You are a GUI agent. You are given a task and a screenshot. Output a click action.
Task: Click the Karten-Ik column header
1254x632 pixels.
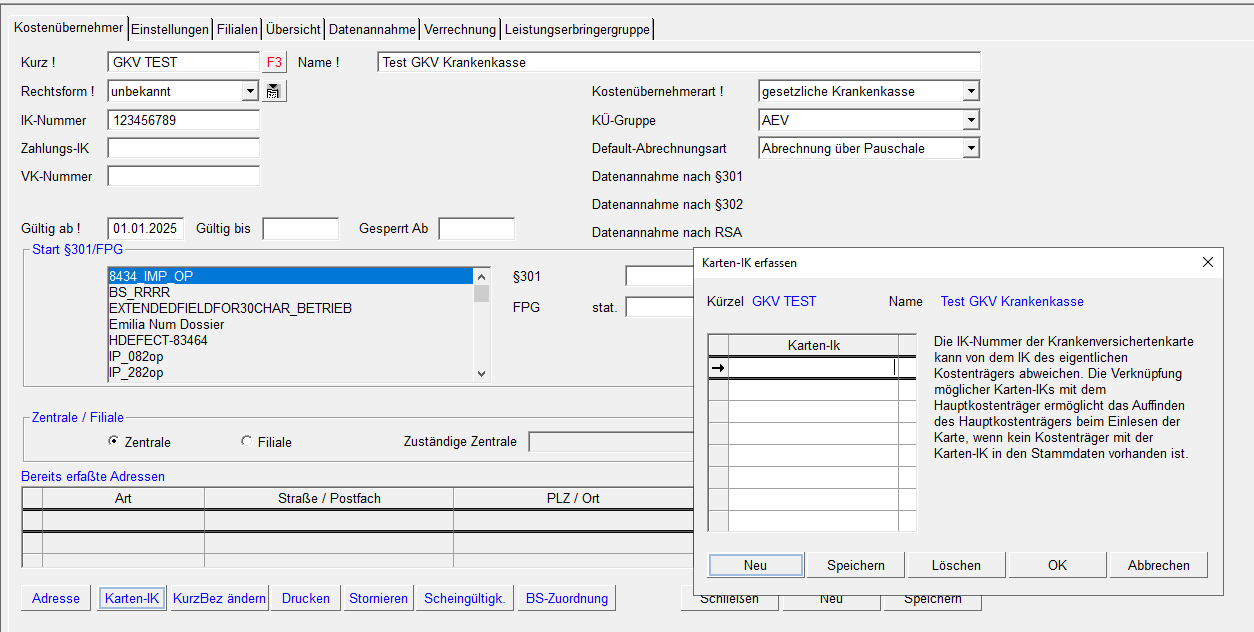(813, 346)
